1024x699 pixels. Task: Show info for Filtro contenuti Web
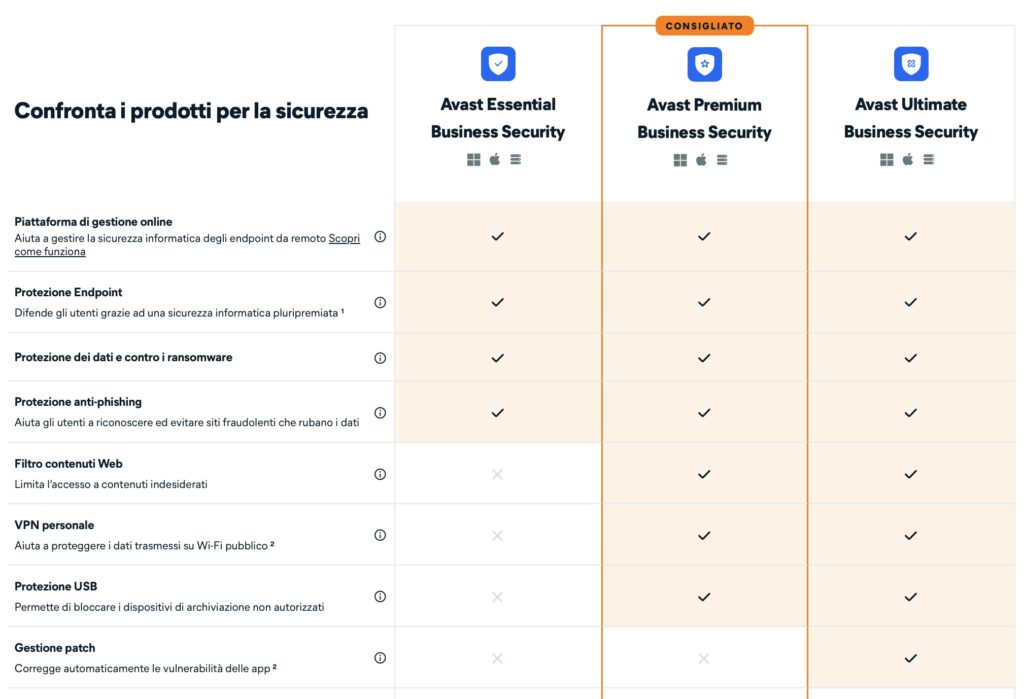click(x=380, y=474)
